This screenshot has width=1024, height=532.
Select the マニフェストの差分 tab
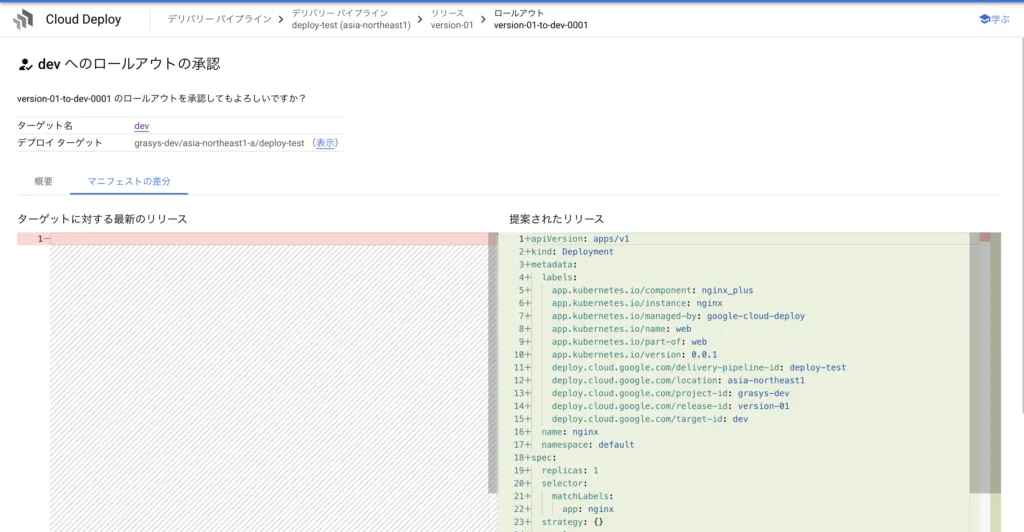pos(129,181)
